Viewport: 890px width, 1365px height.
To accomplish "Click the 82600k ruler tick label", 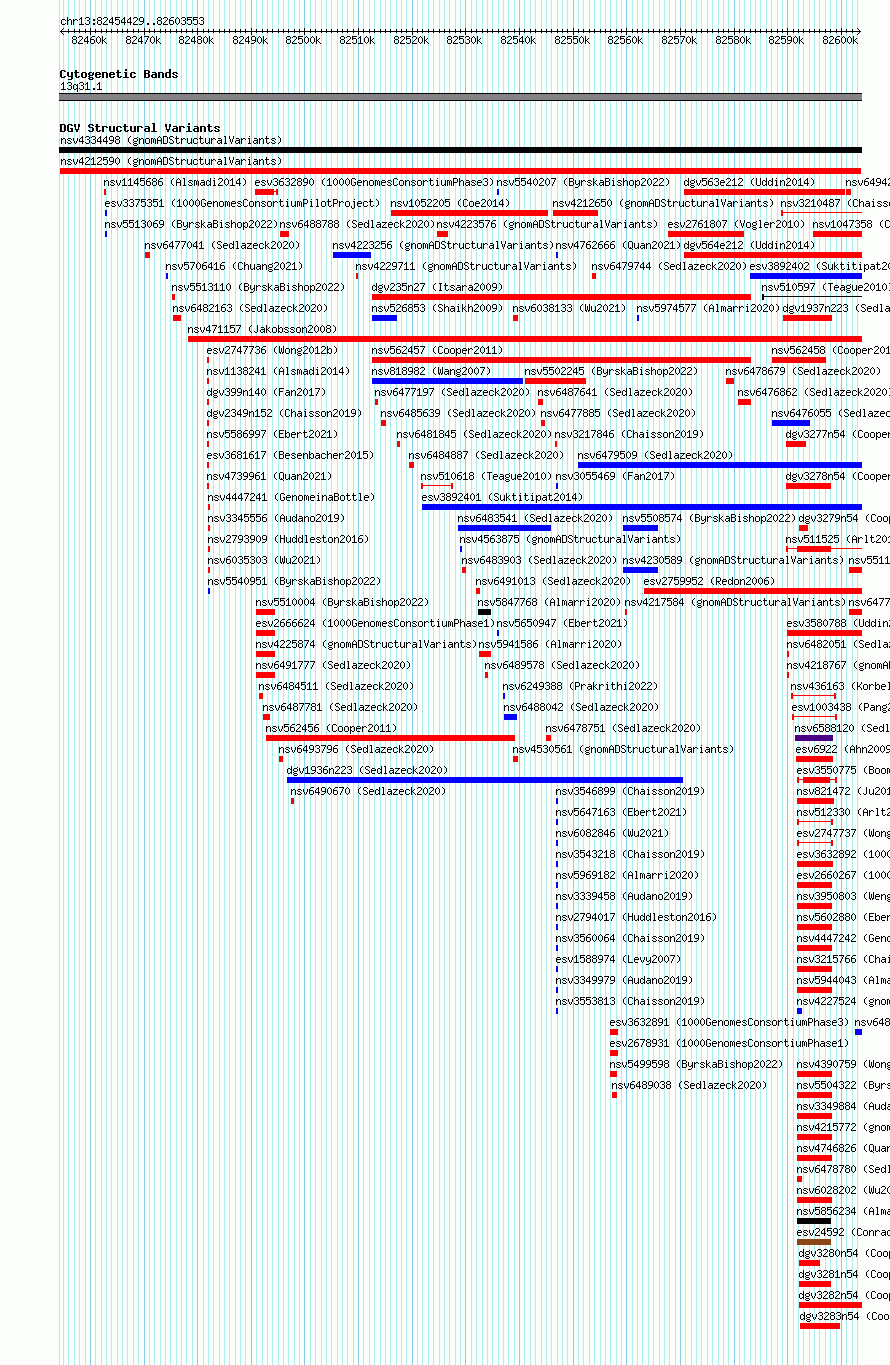I will pyautogui.click(x=840, y=40).
